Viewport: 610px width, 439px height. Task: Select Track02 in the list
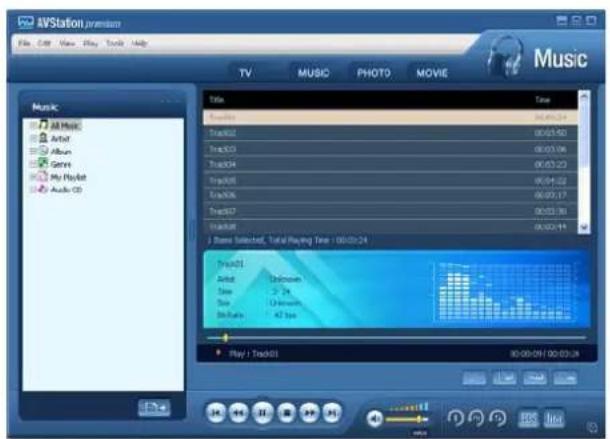coord(390,133)
